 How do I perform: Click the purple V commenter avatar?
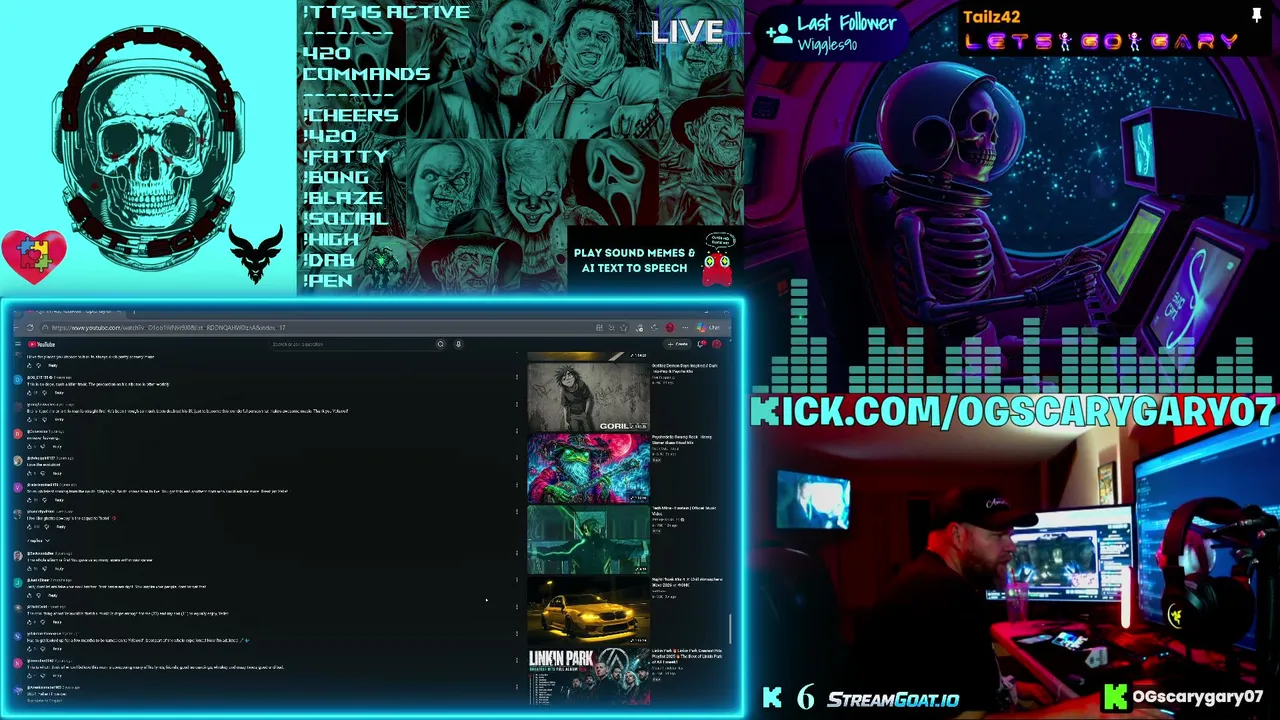pyautogui.click(x=18, y=487)
